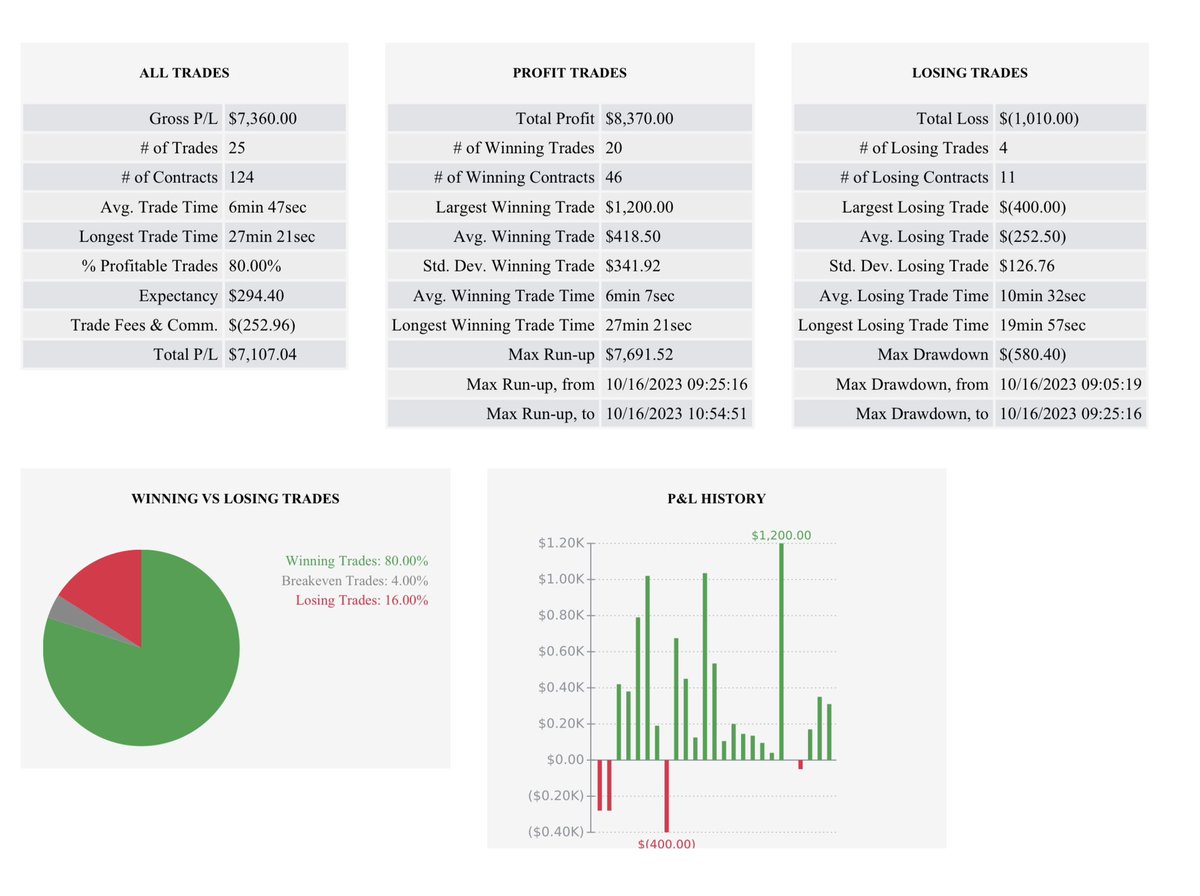The height and width of the screenshot is (896, 1200).
Task: Click % Profitable Trades value 80.00%
Action: [x=254, y=266]
